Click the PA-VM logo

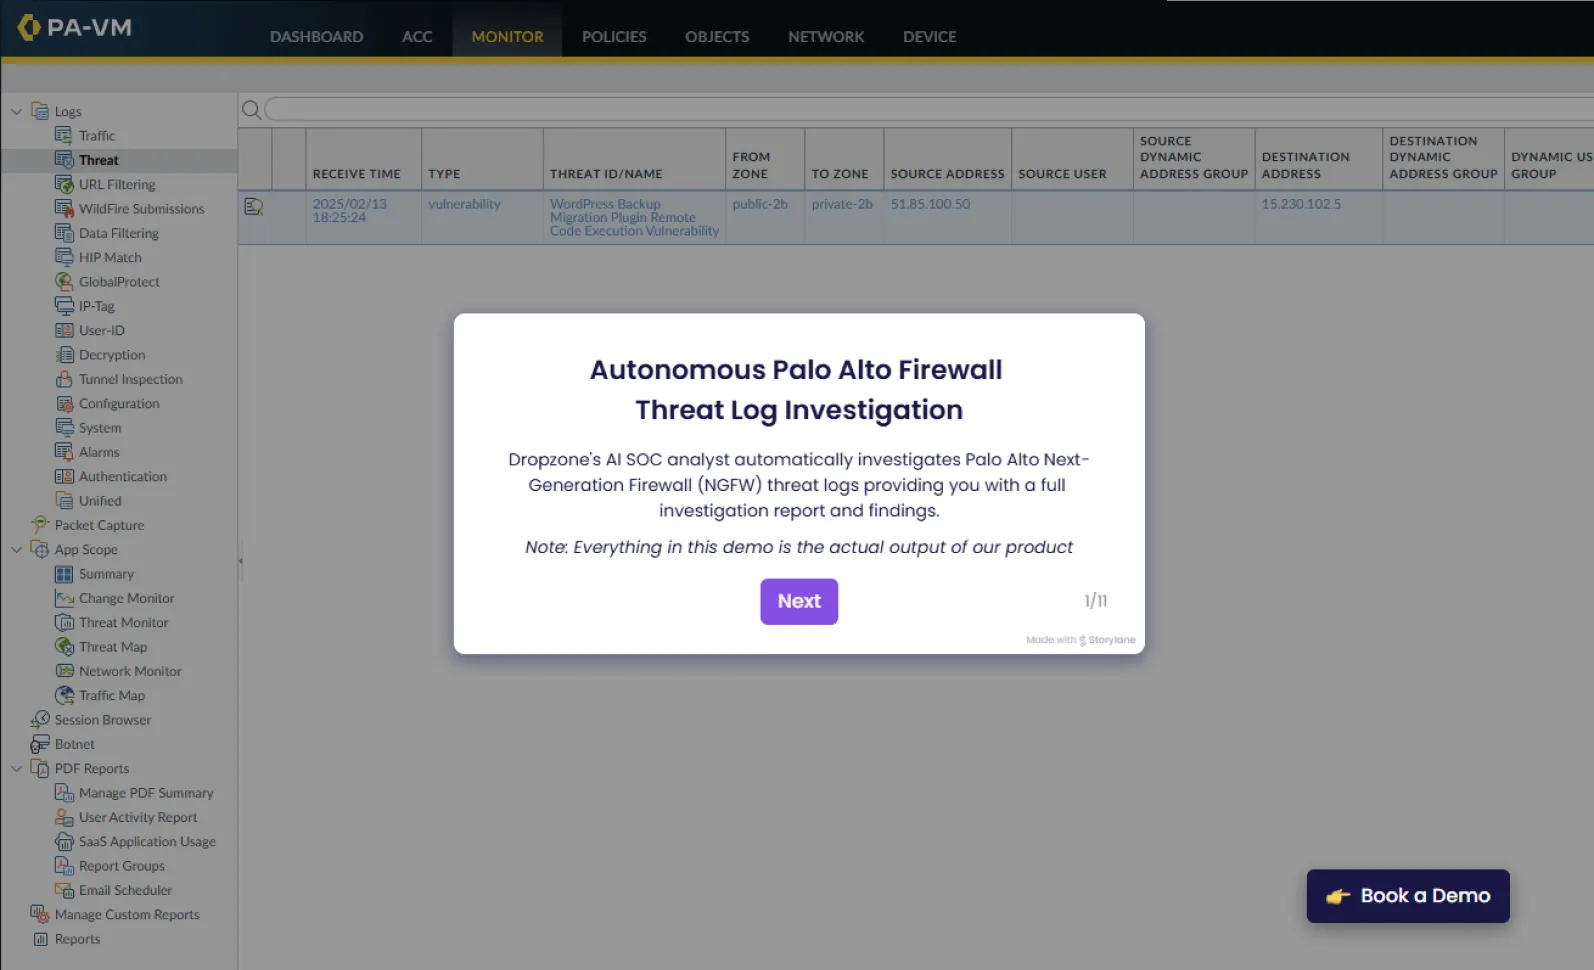point(74,27)
